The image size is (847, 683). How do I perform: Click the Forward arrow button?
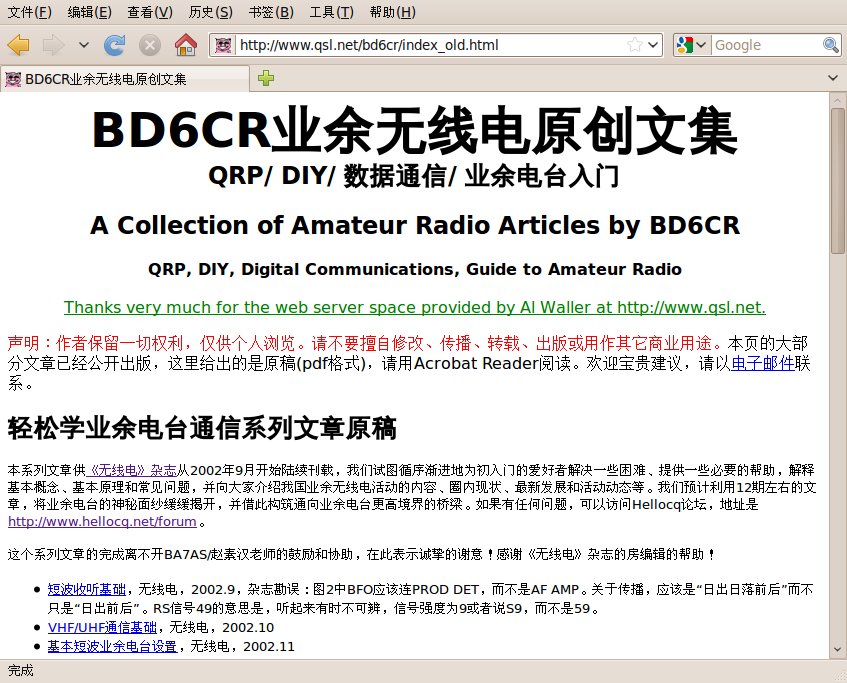point(53,45)
